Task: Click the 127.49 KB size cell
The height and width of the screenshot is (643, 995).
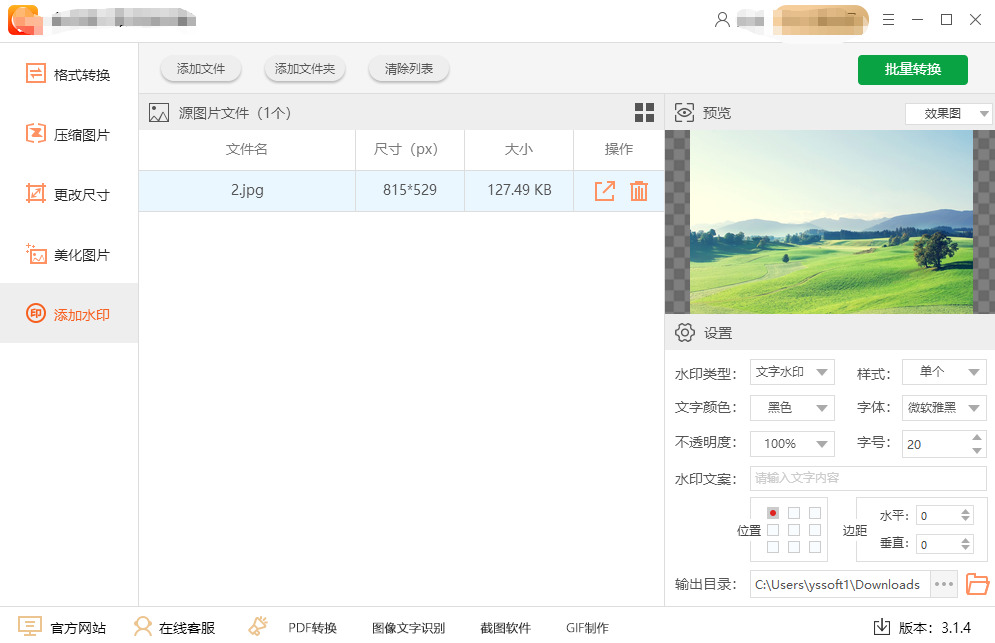Action: [519, 190]
